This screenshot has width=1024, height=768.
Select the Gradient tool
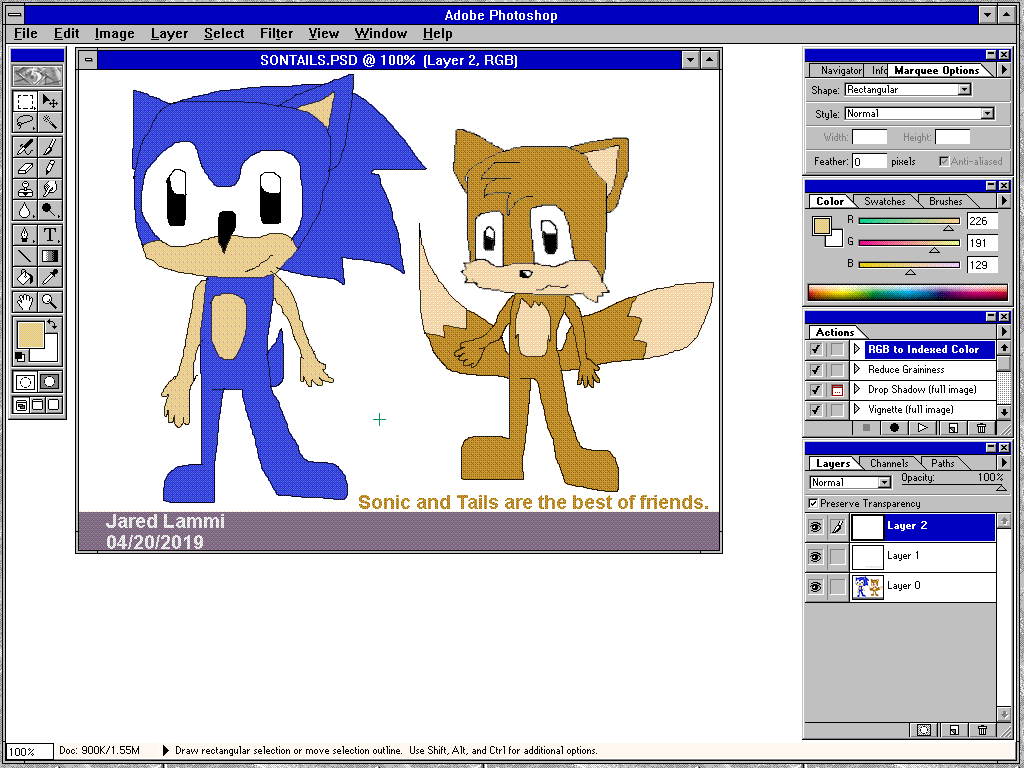50,255
